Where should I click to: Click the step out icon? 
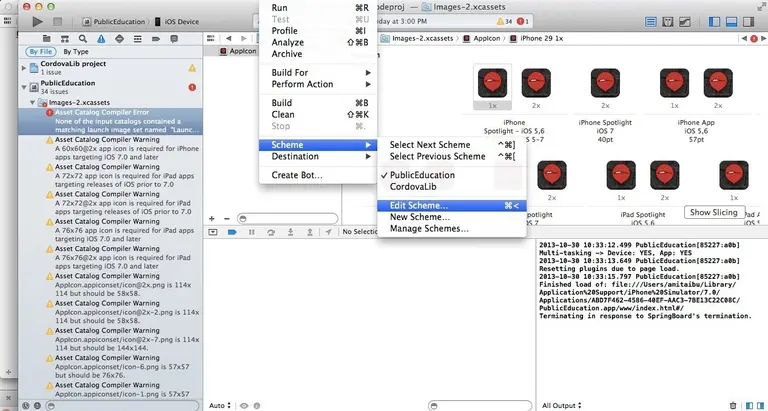[310, 232]
